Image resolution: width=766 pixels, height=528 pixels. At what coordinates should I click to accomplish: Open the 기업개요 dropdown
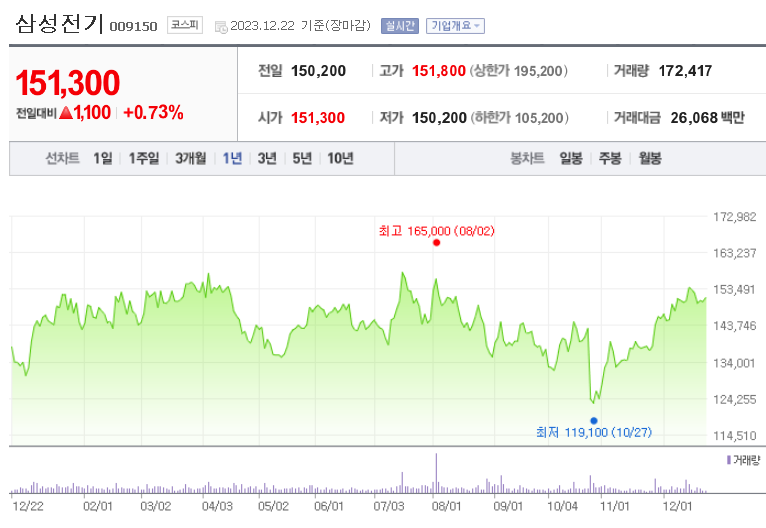tap(455, 25)
